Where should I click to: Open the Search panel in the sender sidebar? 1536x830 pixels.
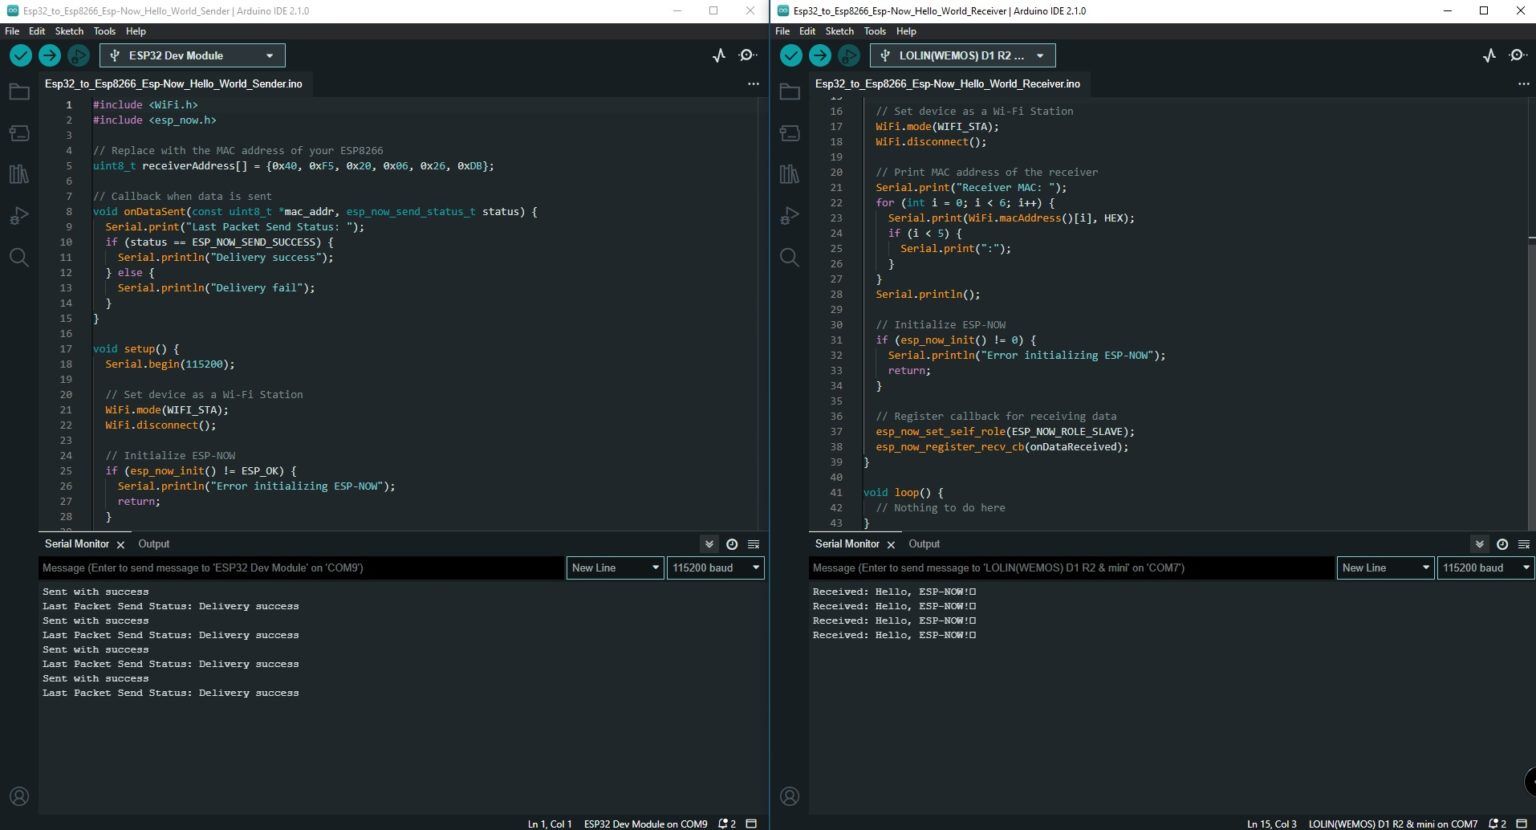tap(19, 257)
